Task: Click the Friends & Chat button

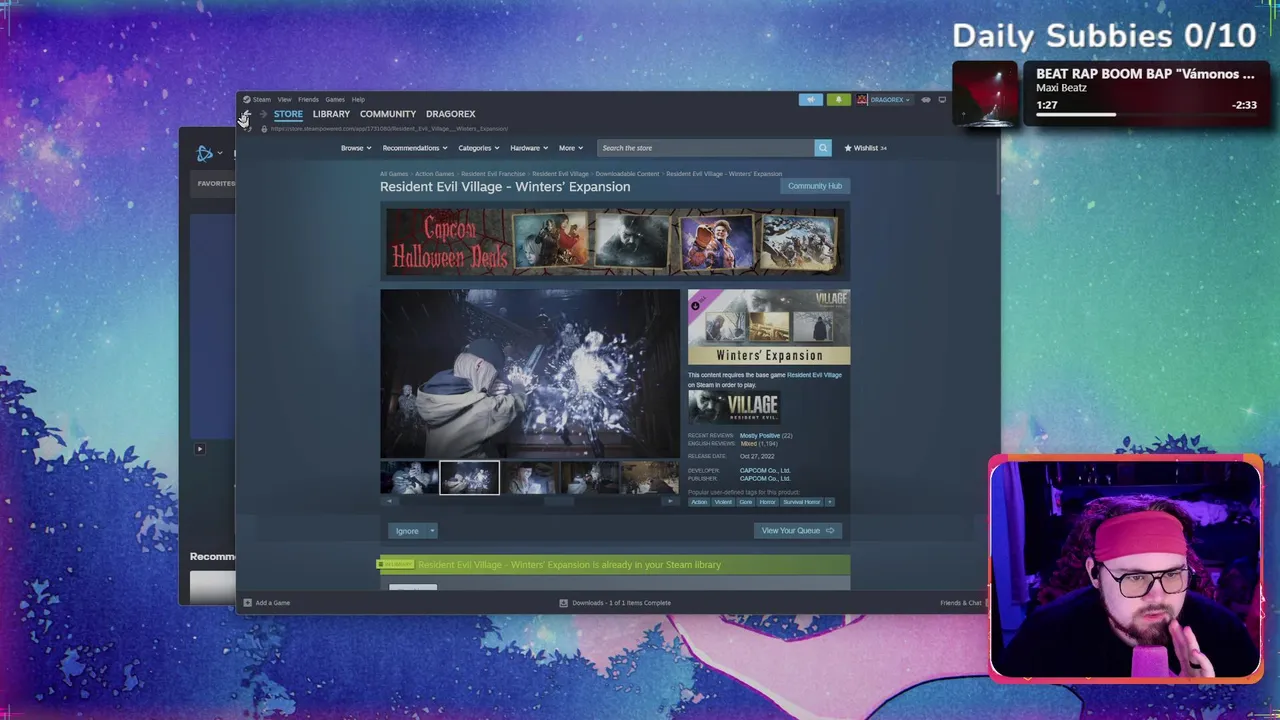Action: [961, 603]
